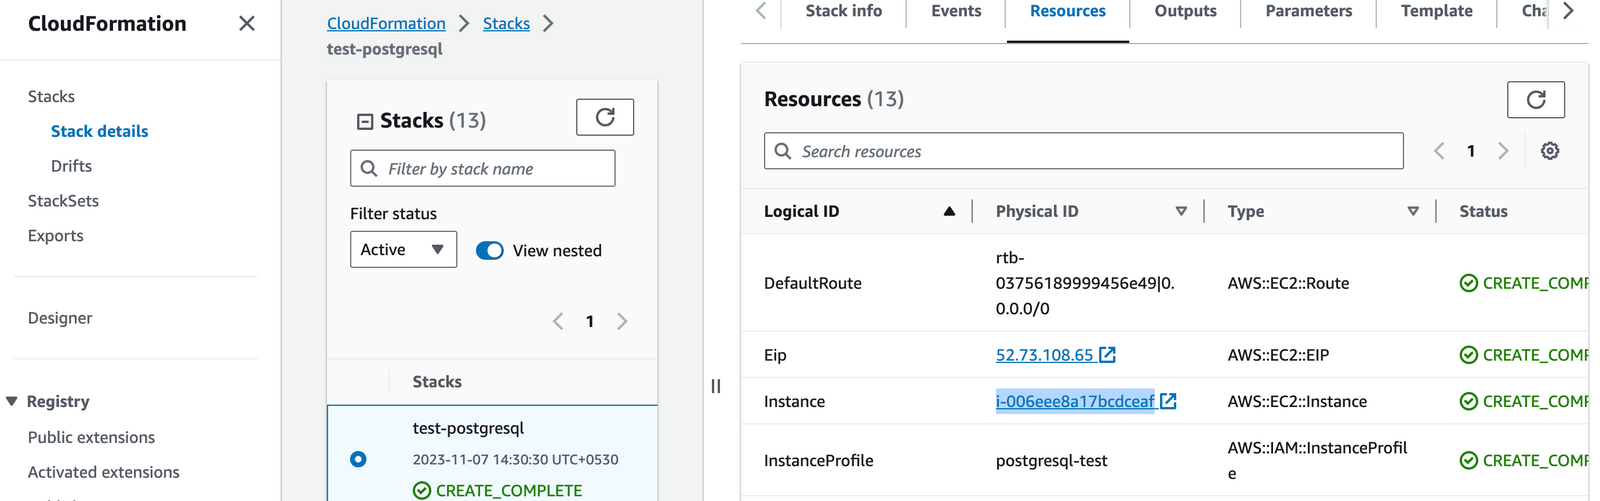Click the Search resources field
The image size is (1600, 501).
point(1084,151)
